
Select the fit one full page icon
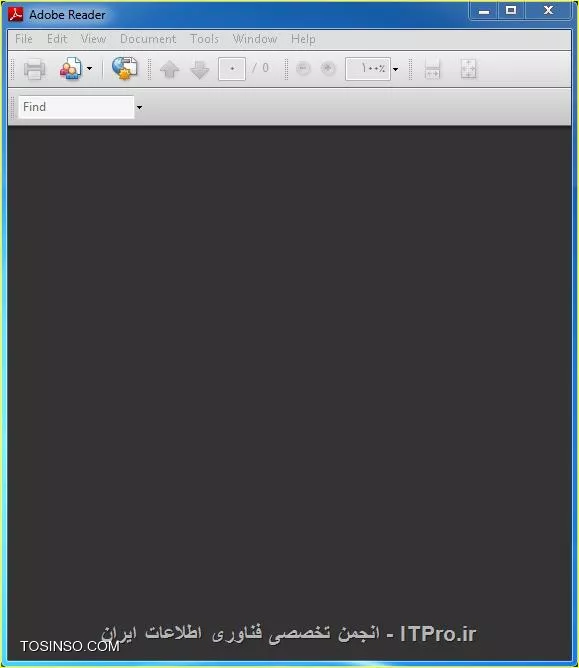[x=469, y=69]
